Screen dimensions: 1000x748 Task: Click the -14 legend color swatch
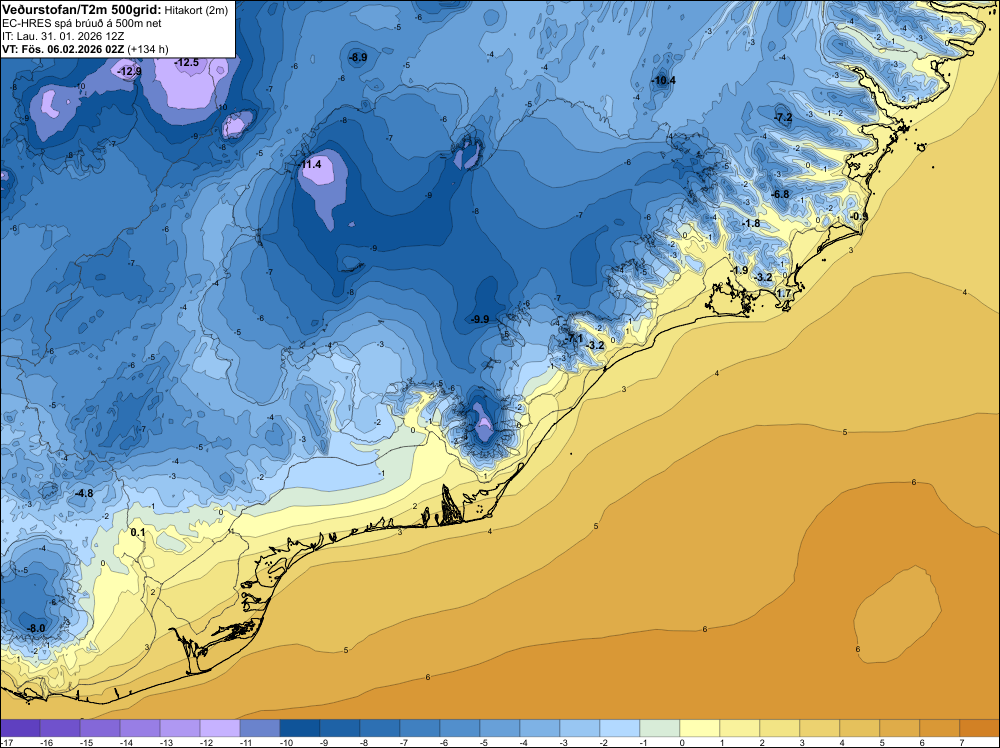click(140, 728)
